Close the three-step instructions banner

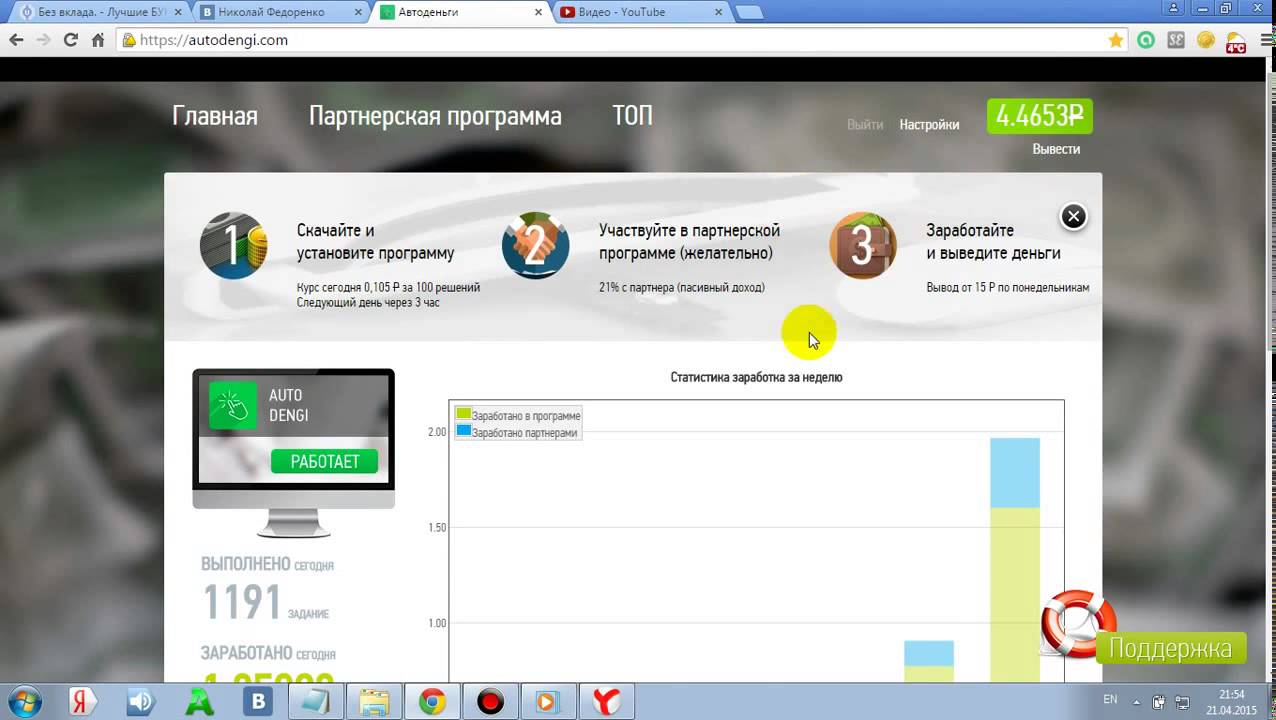[1073, 216]
